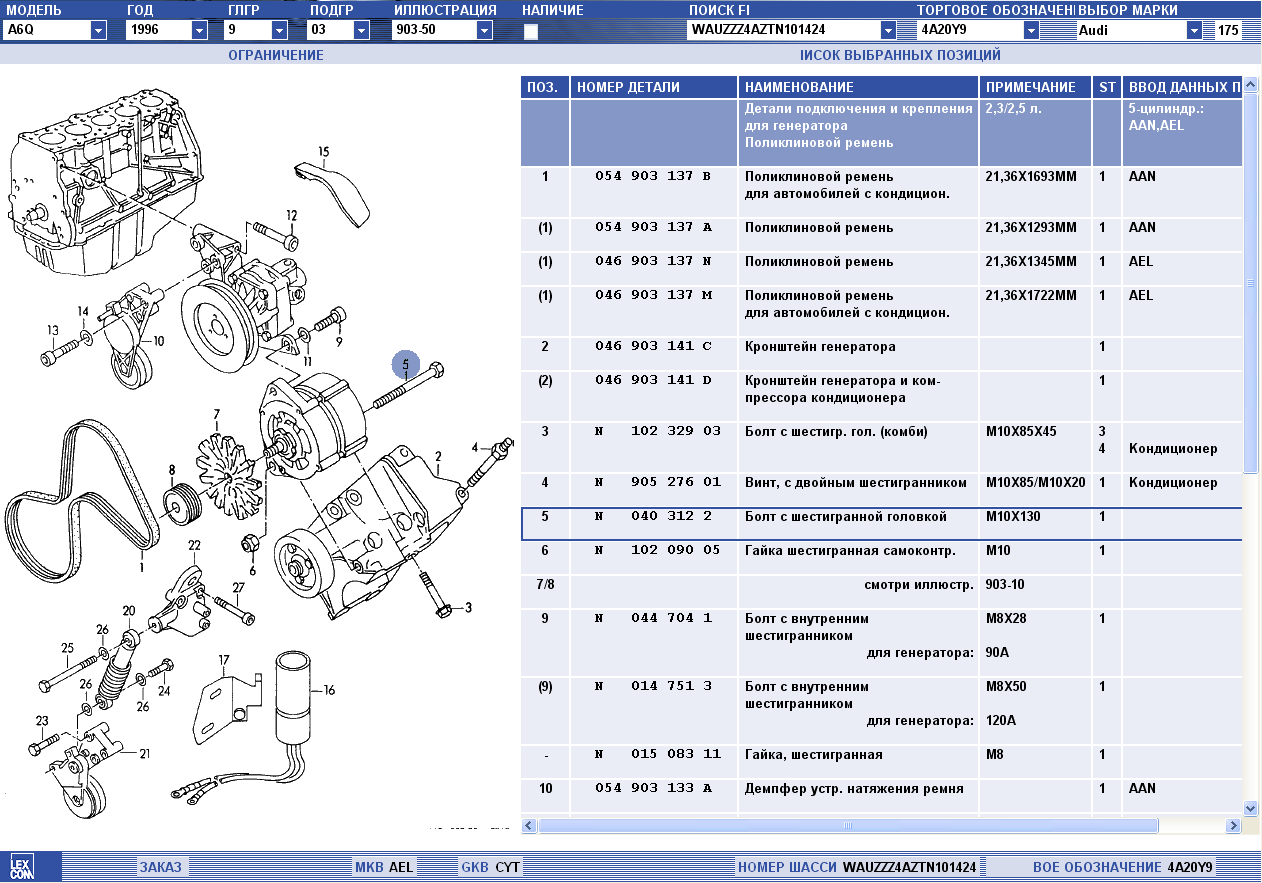
Task: Select highlighted part N 040 312 2
Action: (653, 516)
